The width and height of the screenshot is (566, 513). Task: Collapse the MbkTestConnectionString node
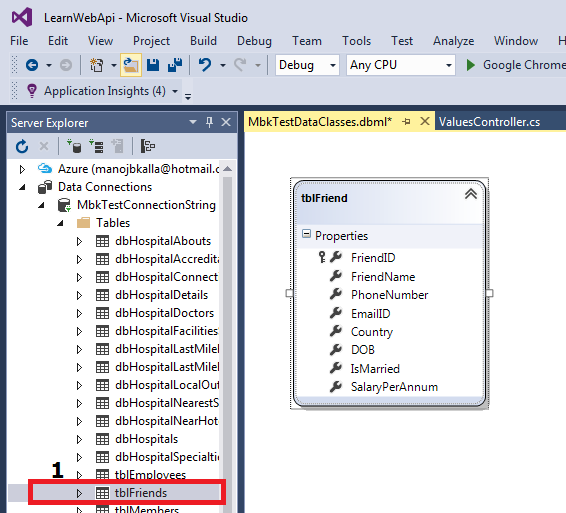tap(41, 205)
